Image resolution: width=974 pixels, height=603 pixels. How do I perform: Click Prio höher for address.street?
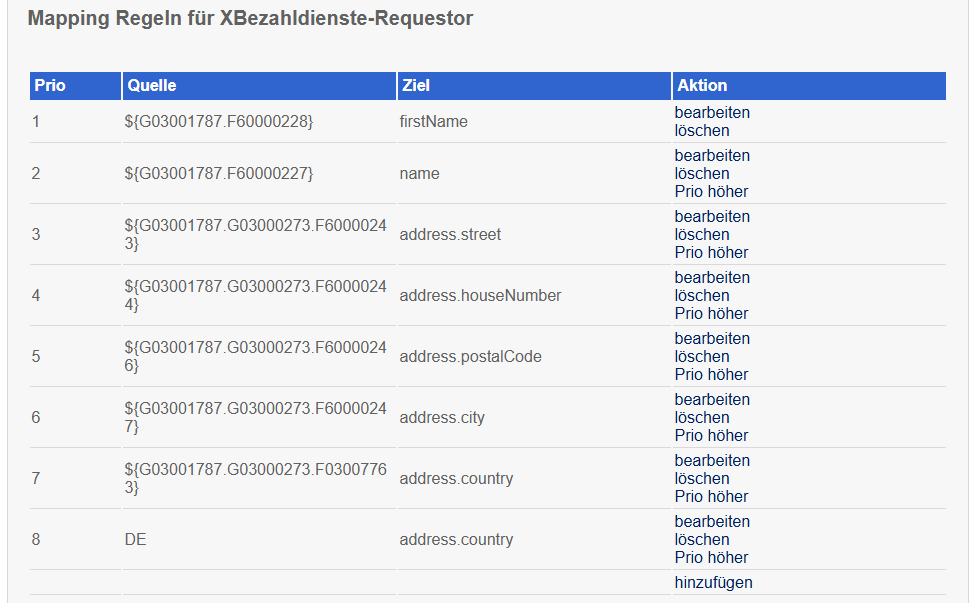coord(711,252)
